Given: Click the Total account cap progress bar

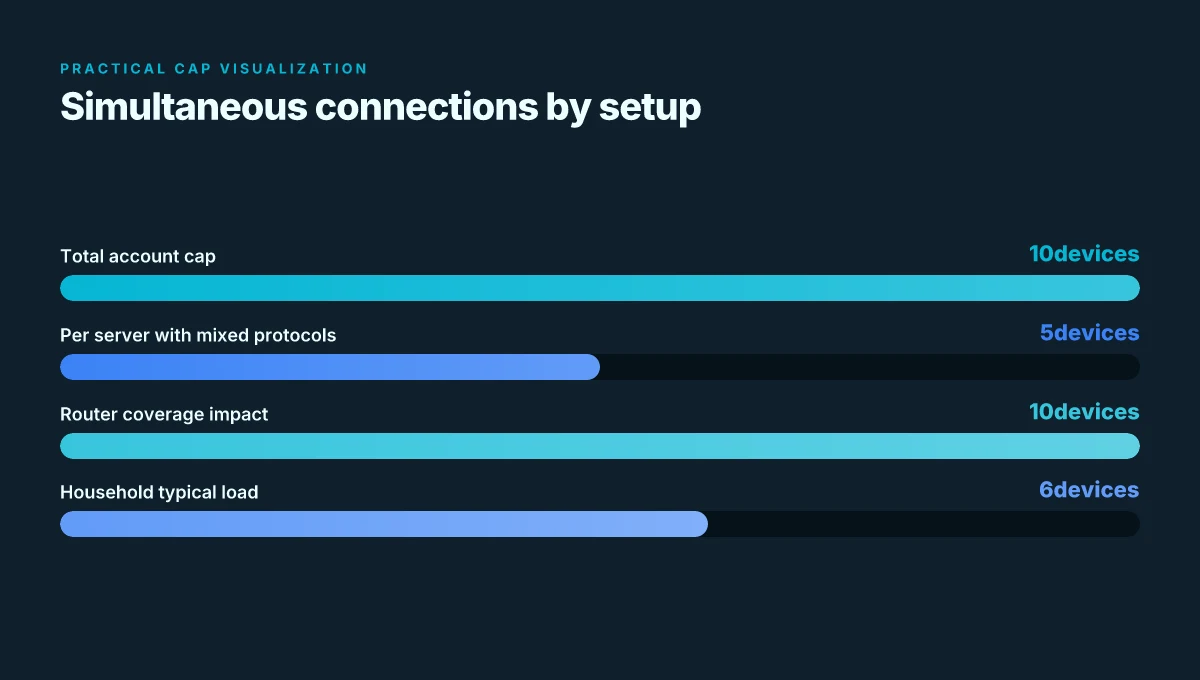Looking at the screenshot, I should point(600,288).
